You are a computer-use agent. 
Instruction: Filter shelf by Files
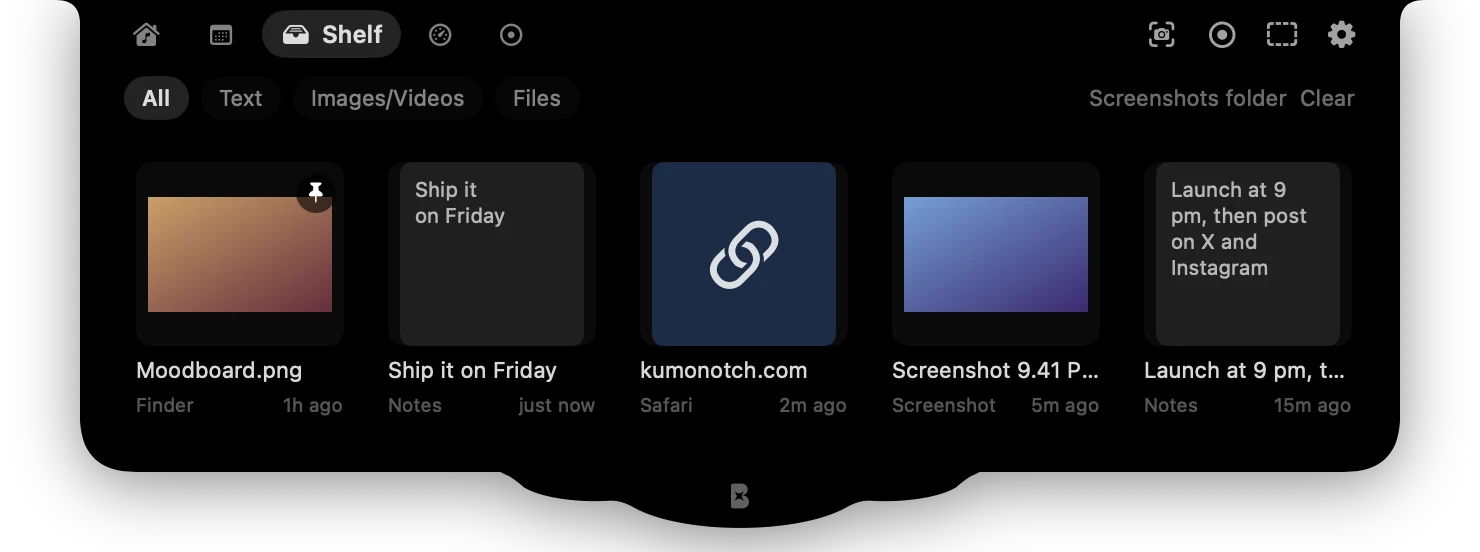pos(537,98)
